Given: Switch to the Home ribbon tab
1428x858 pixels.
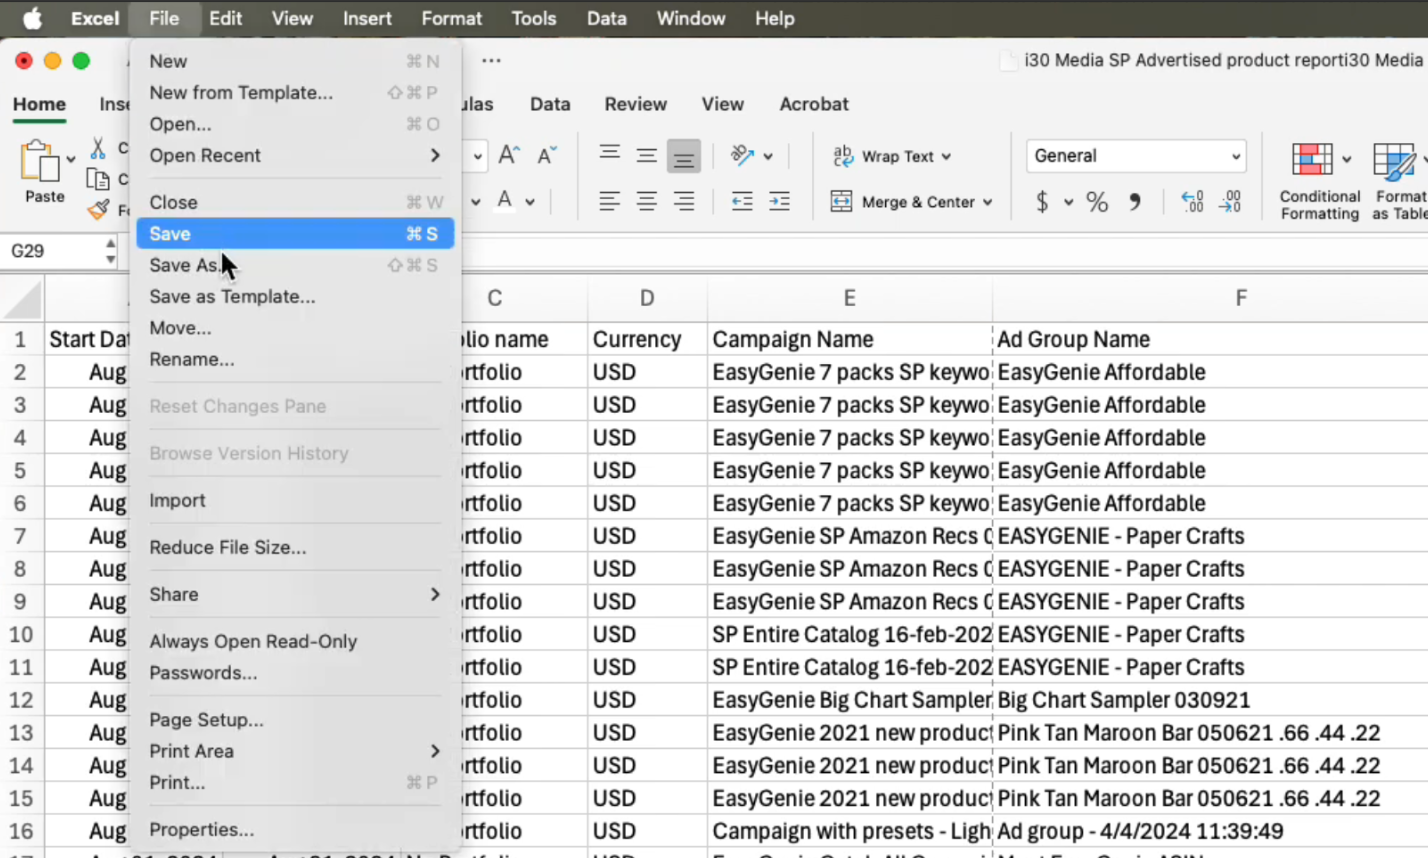Looking at the screenshot, I should pyautogui.click(x=39, y=104).
